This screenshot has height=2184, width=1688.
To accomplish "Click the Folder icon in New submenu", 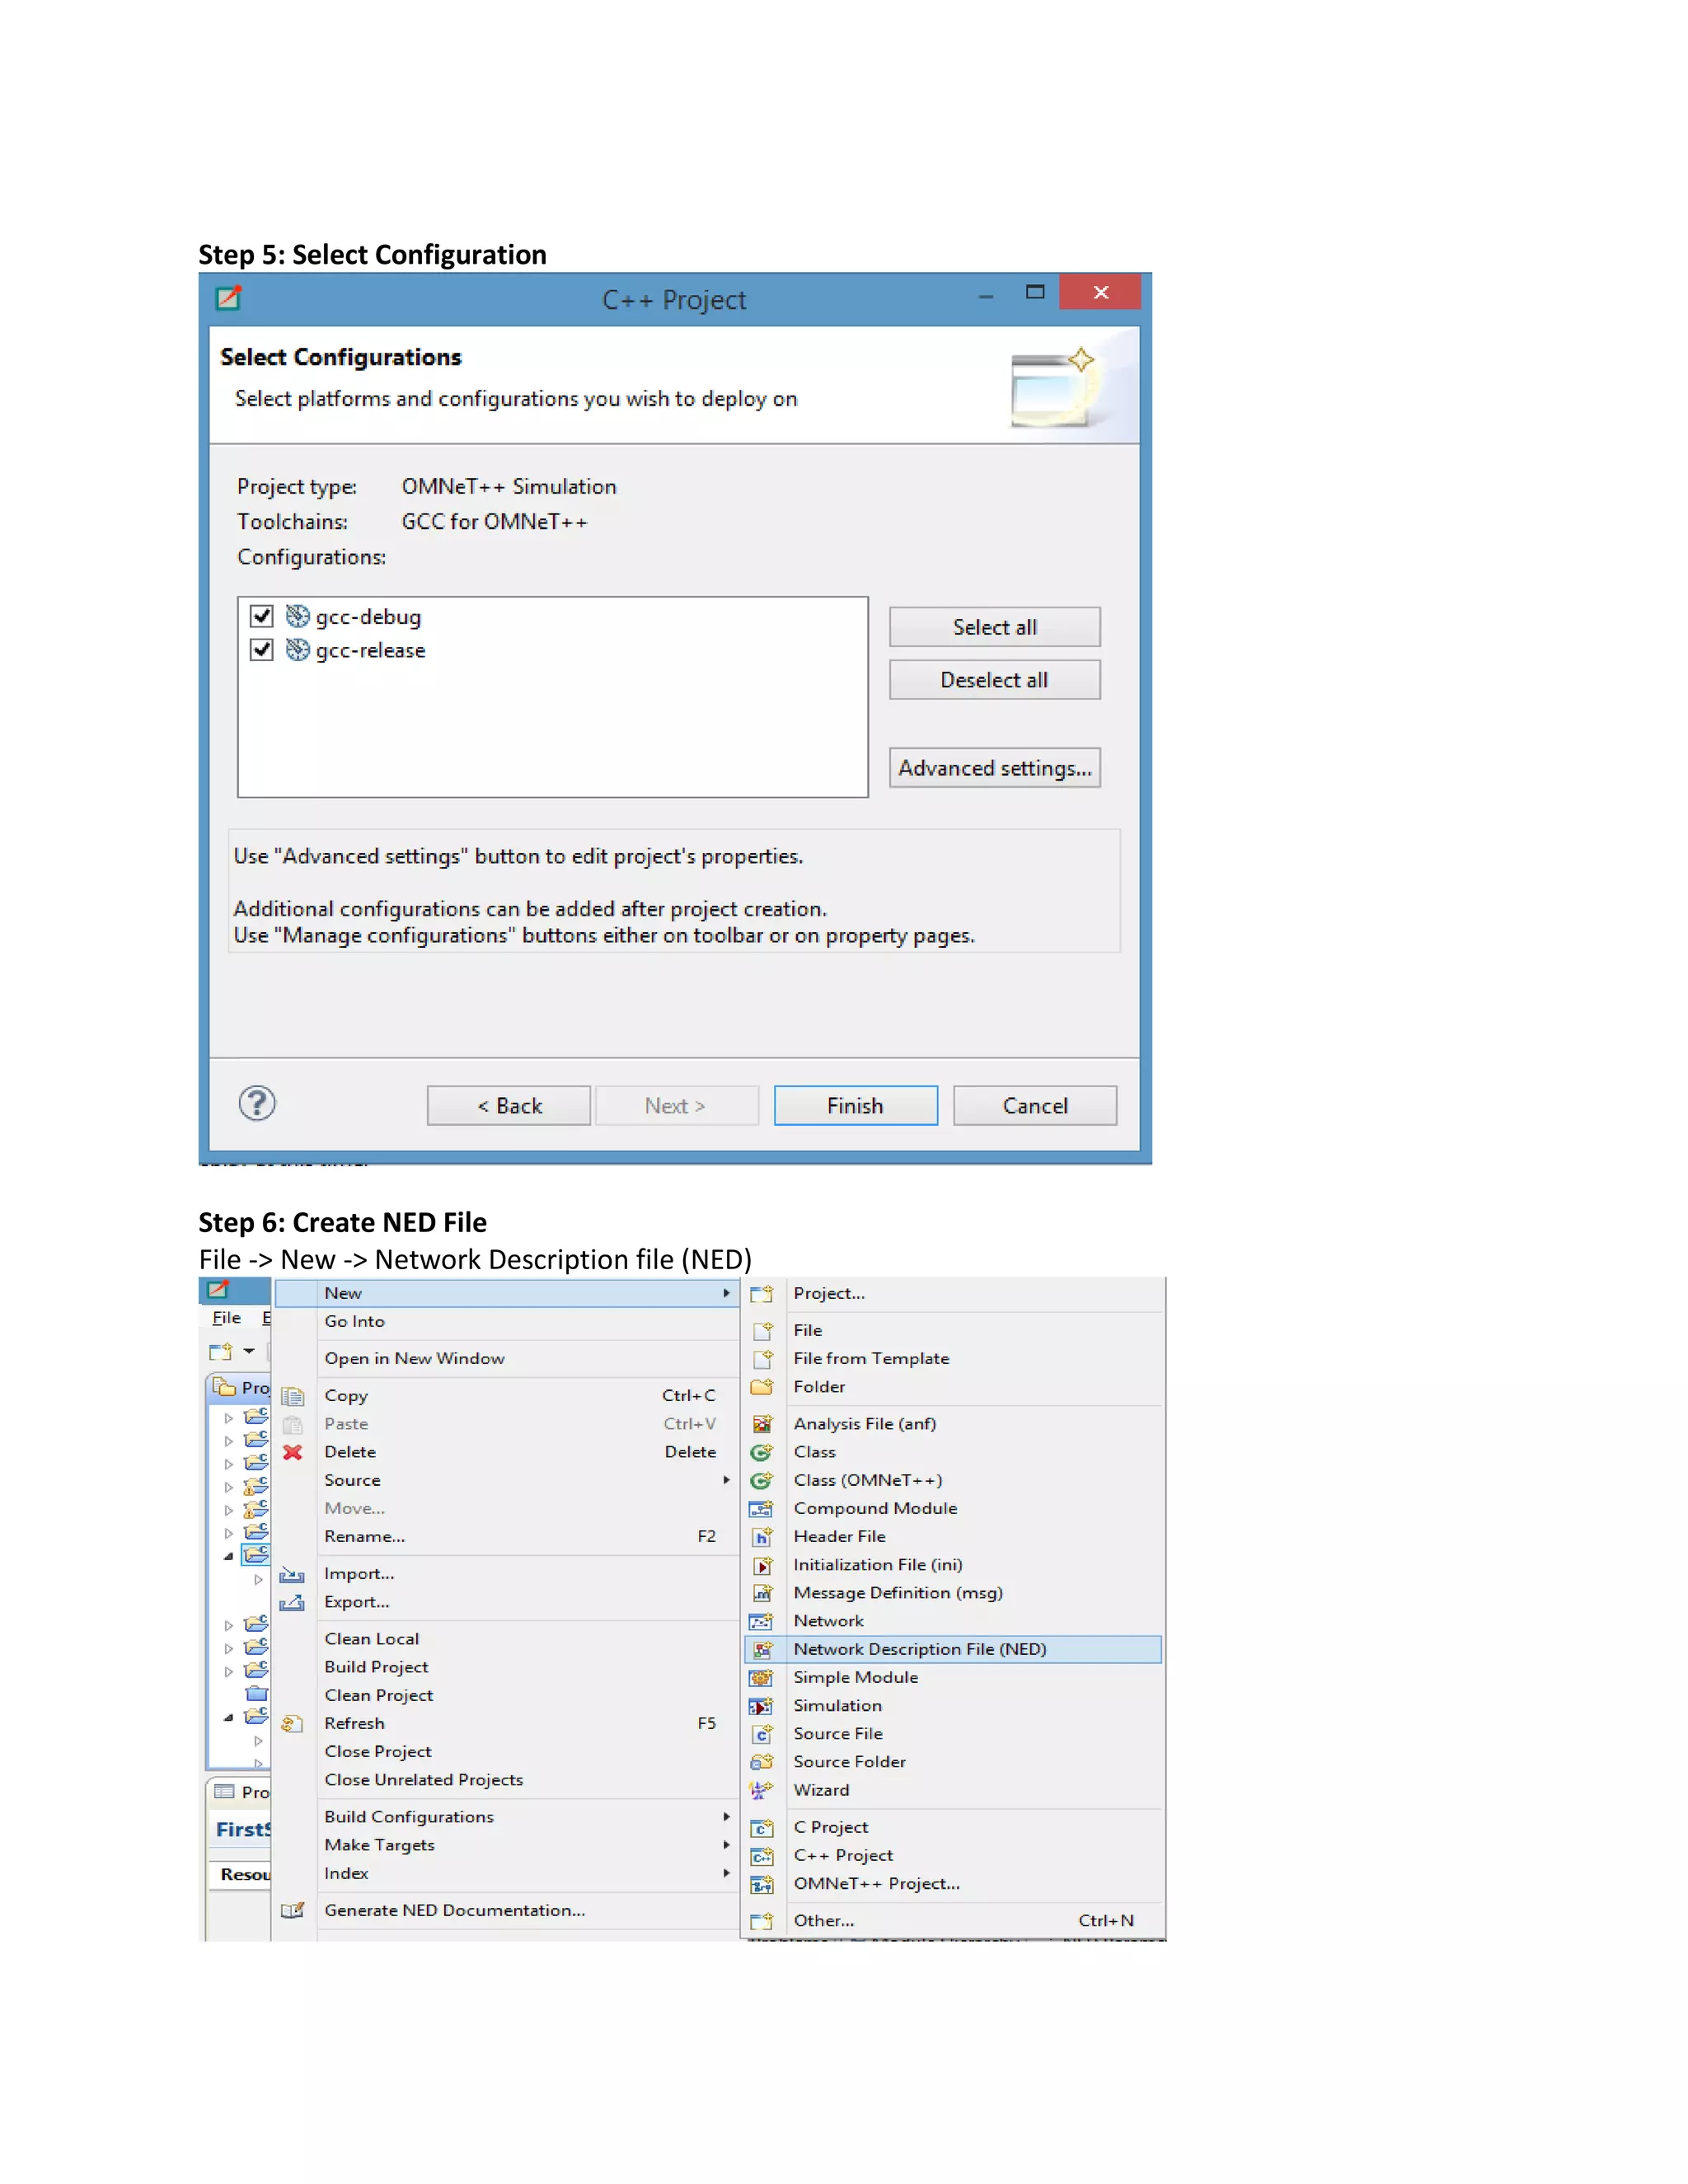I will tap(762, 1387).
